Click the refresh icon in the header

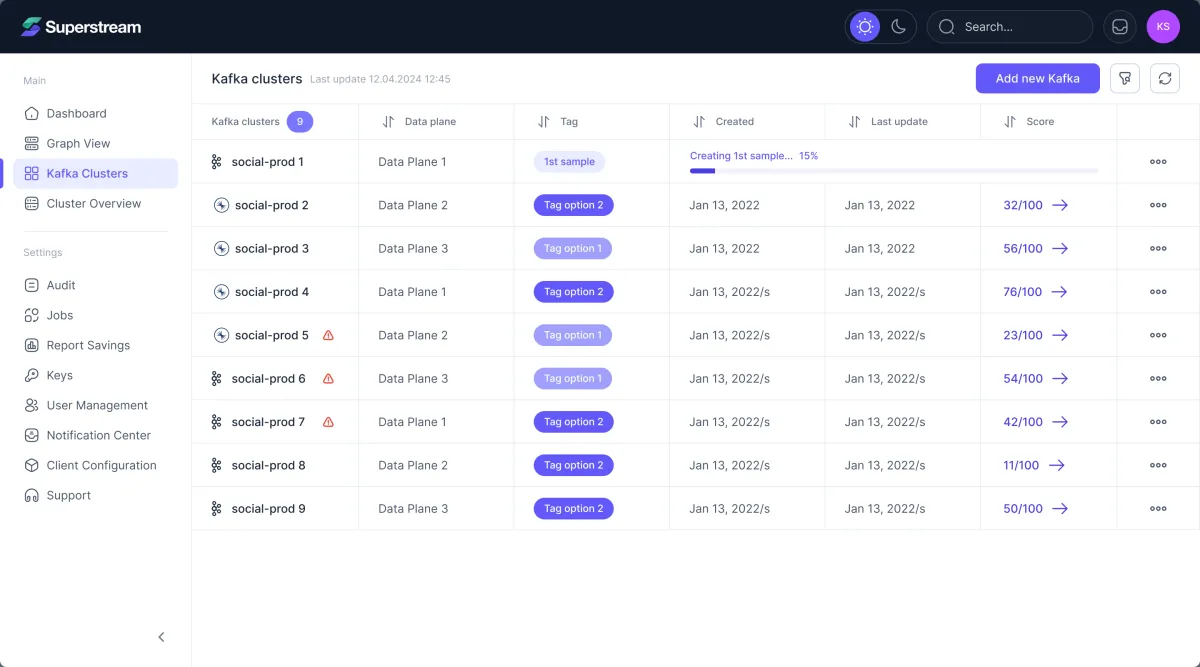pos(1164,78)
